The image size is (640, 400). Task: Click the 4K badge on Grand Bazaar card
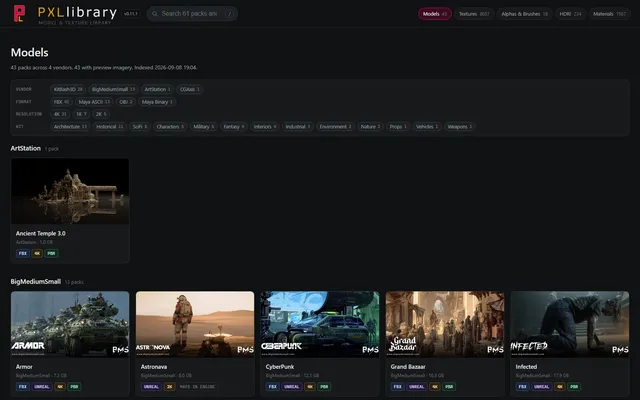click(435, 387)
